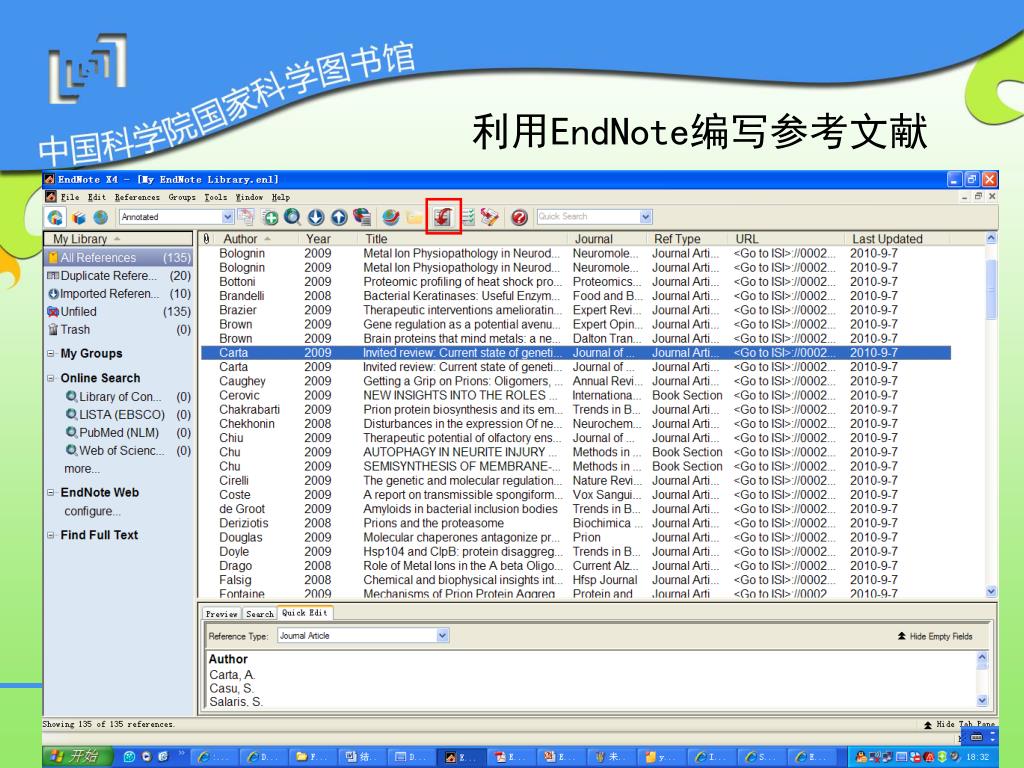This screenshot has width=1024, height=768.
Task: Click the Open File folder toolbar icon
Action: click(415, 217)
